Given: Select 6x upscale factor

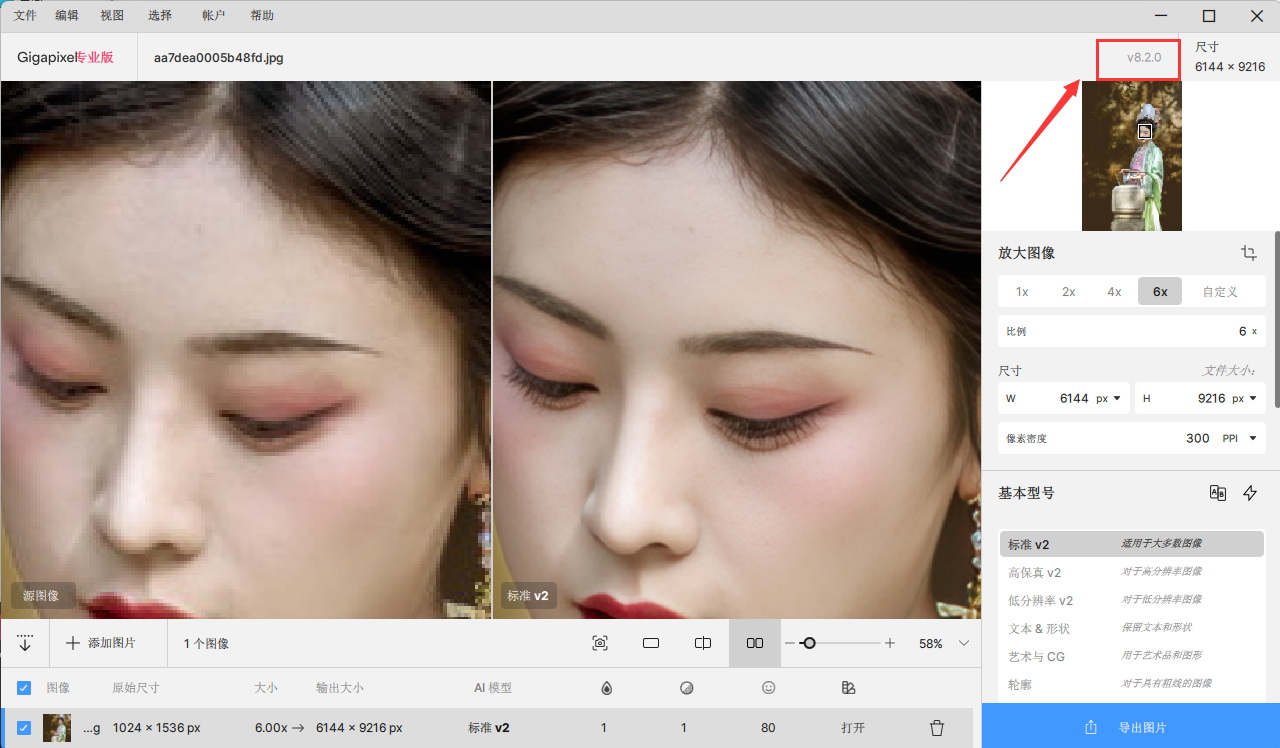Looking at the screenshot, I should pyautogui.click(x=1160, y=292).
